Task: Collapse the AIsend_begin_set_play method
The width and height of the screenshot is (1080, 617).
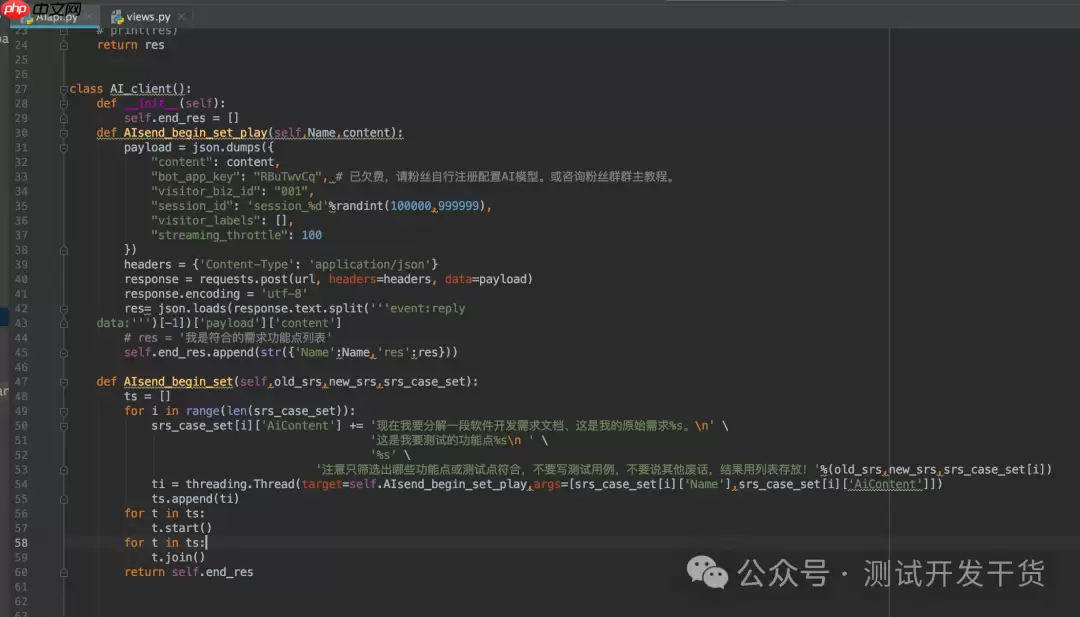Action: [63, 132]
